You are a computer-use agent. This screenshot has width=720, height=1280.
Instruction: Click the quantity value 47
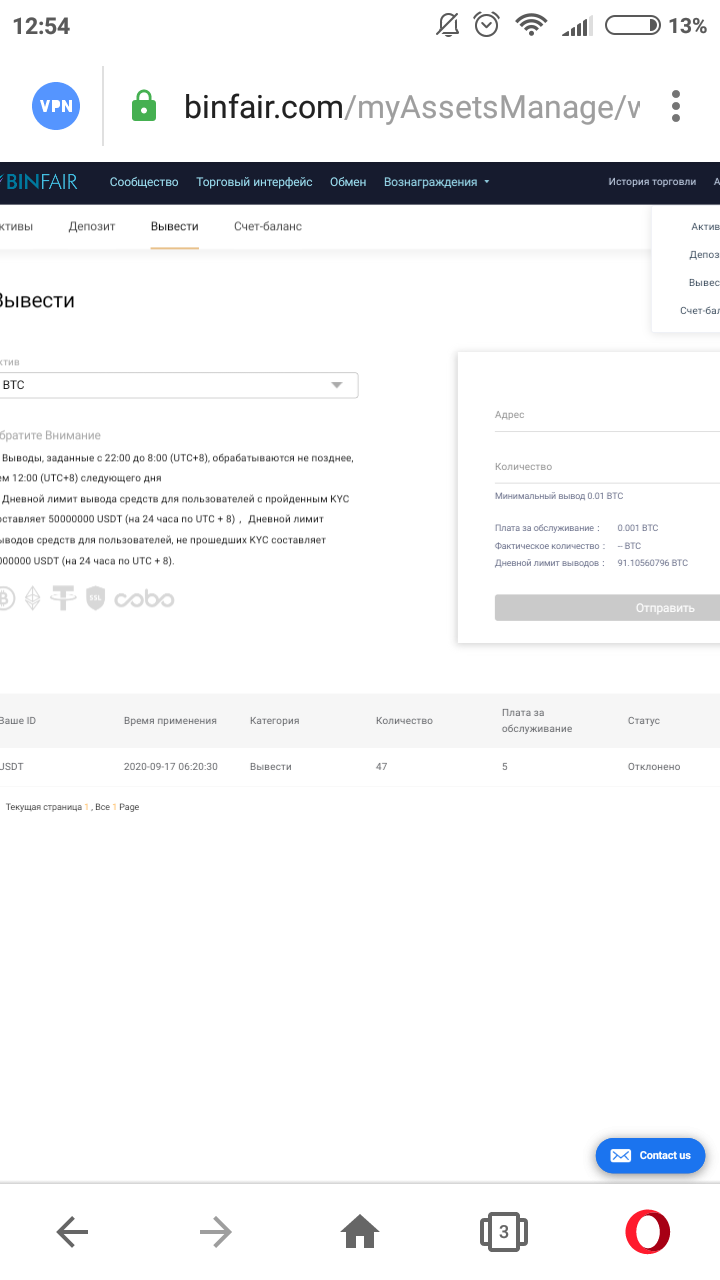click(381, 767)
